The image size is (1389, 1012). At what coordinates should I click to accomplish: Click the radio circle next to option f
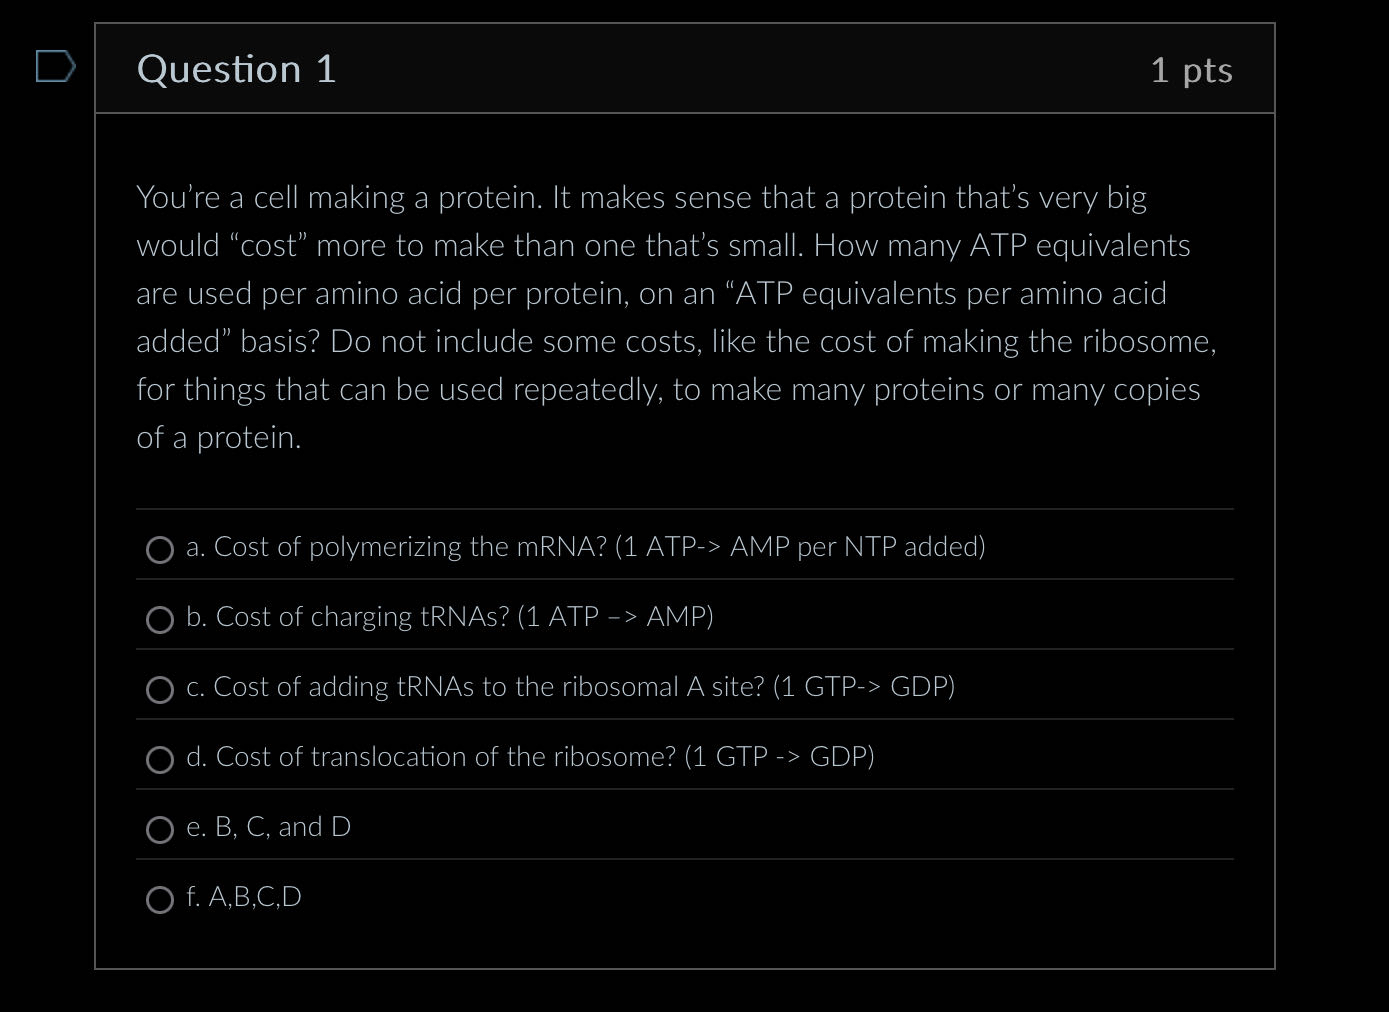click(160, 901)
